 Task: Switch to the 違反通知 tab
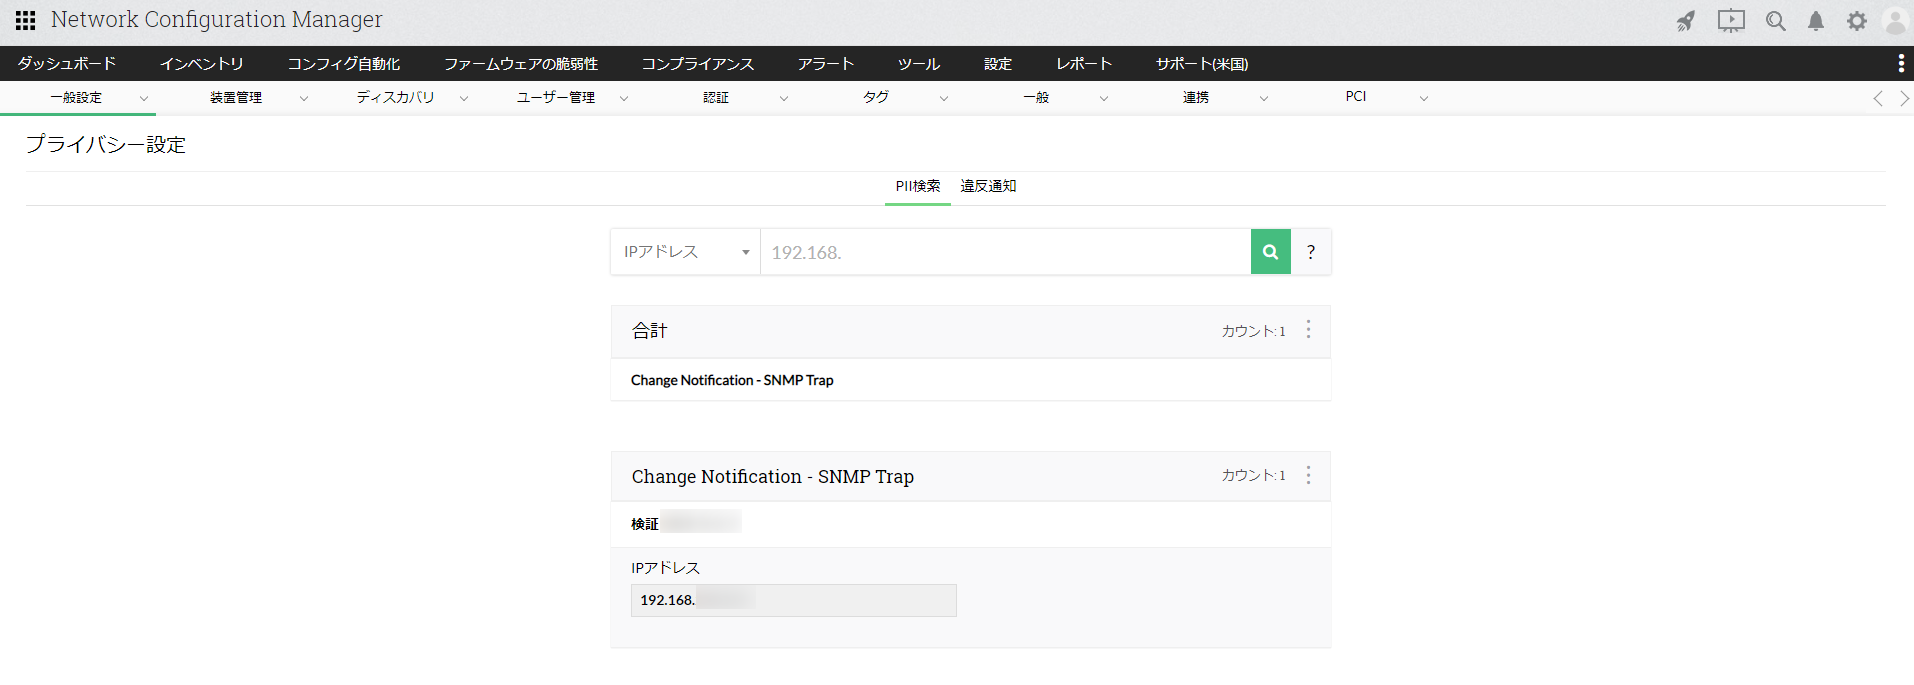point(988,186)
